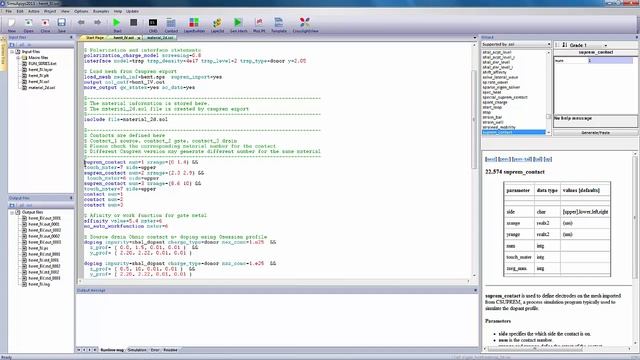Open the Action menu
This screenshot has height=360, width=640.
[x=33, y=11]
